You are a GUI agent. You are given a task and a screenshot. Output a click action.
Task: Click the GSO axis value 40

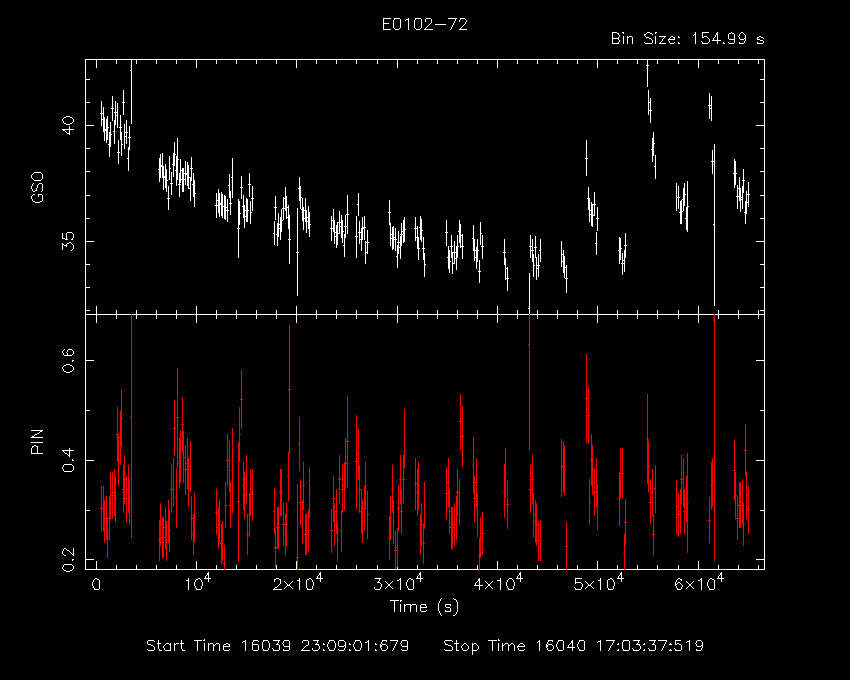click(x=68, y=126)
